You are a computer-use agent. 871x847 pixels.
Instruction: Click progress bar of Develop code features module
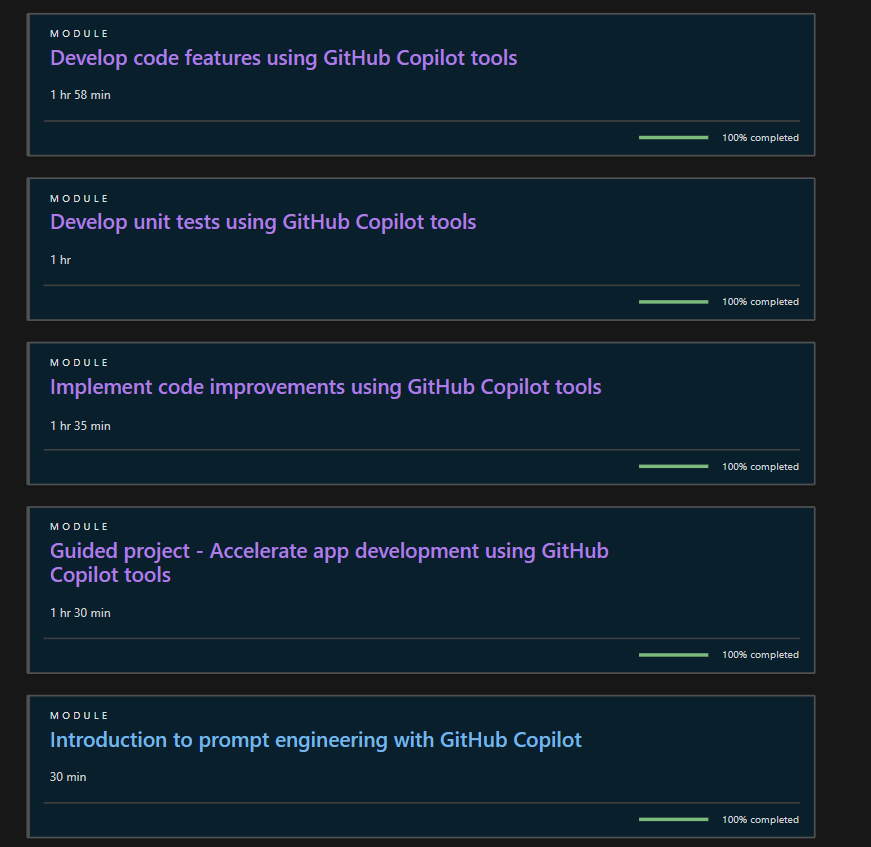(673, 138)
